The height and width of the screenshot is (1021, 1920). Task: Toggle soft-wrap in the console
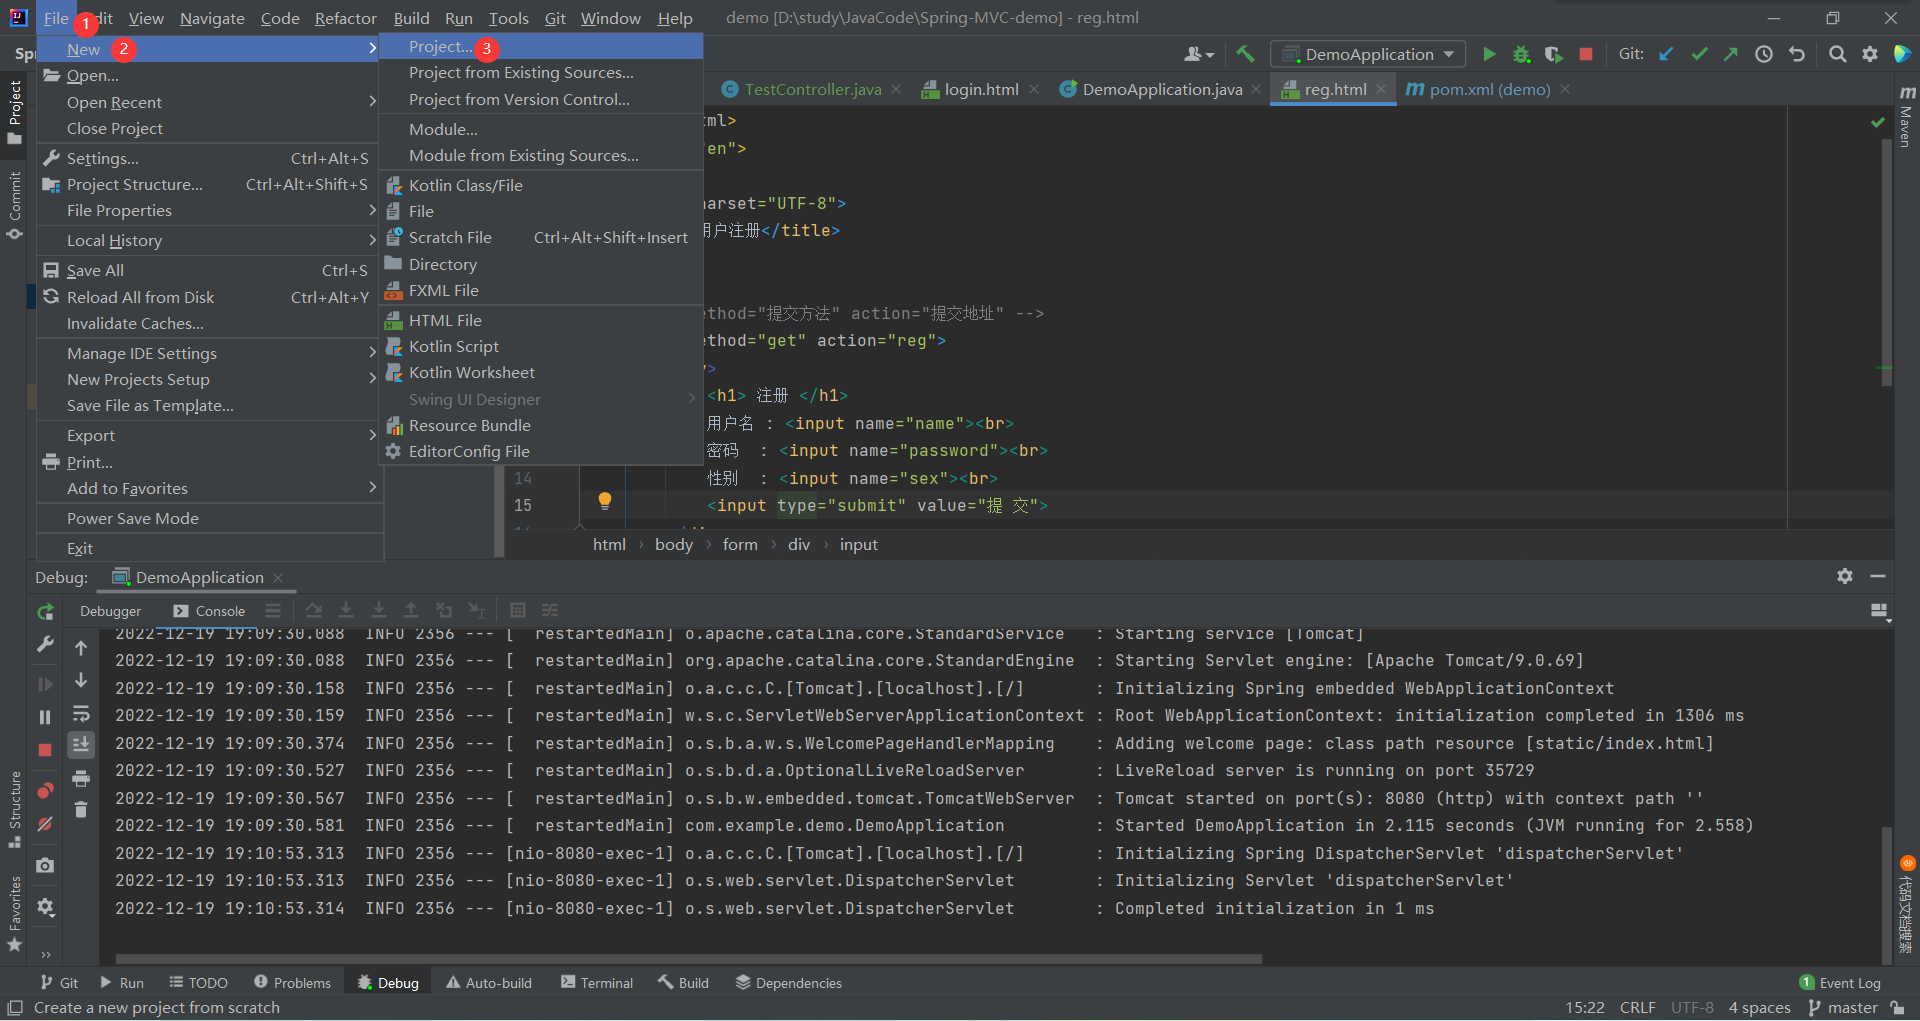[81, 713]
